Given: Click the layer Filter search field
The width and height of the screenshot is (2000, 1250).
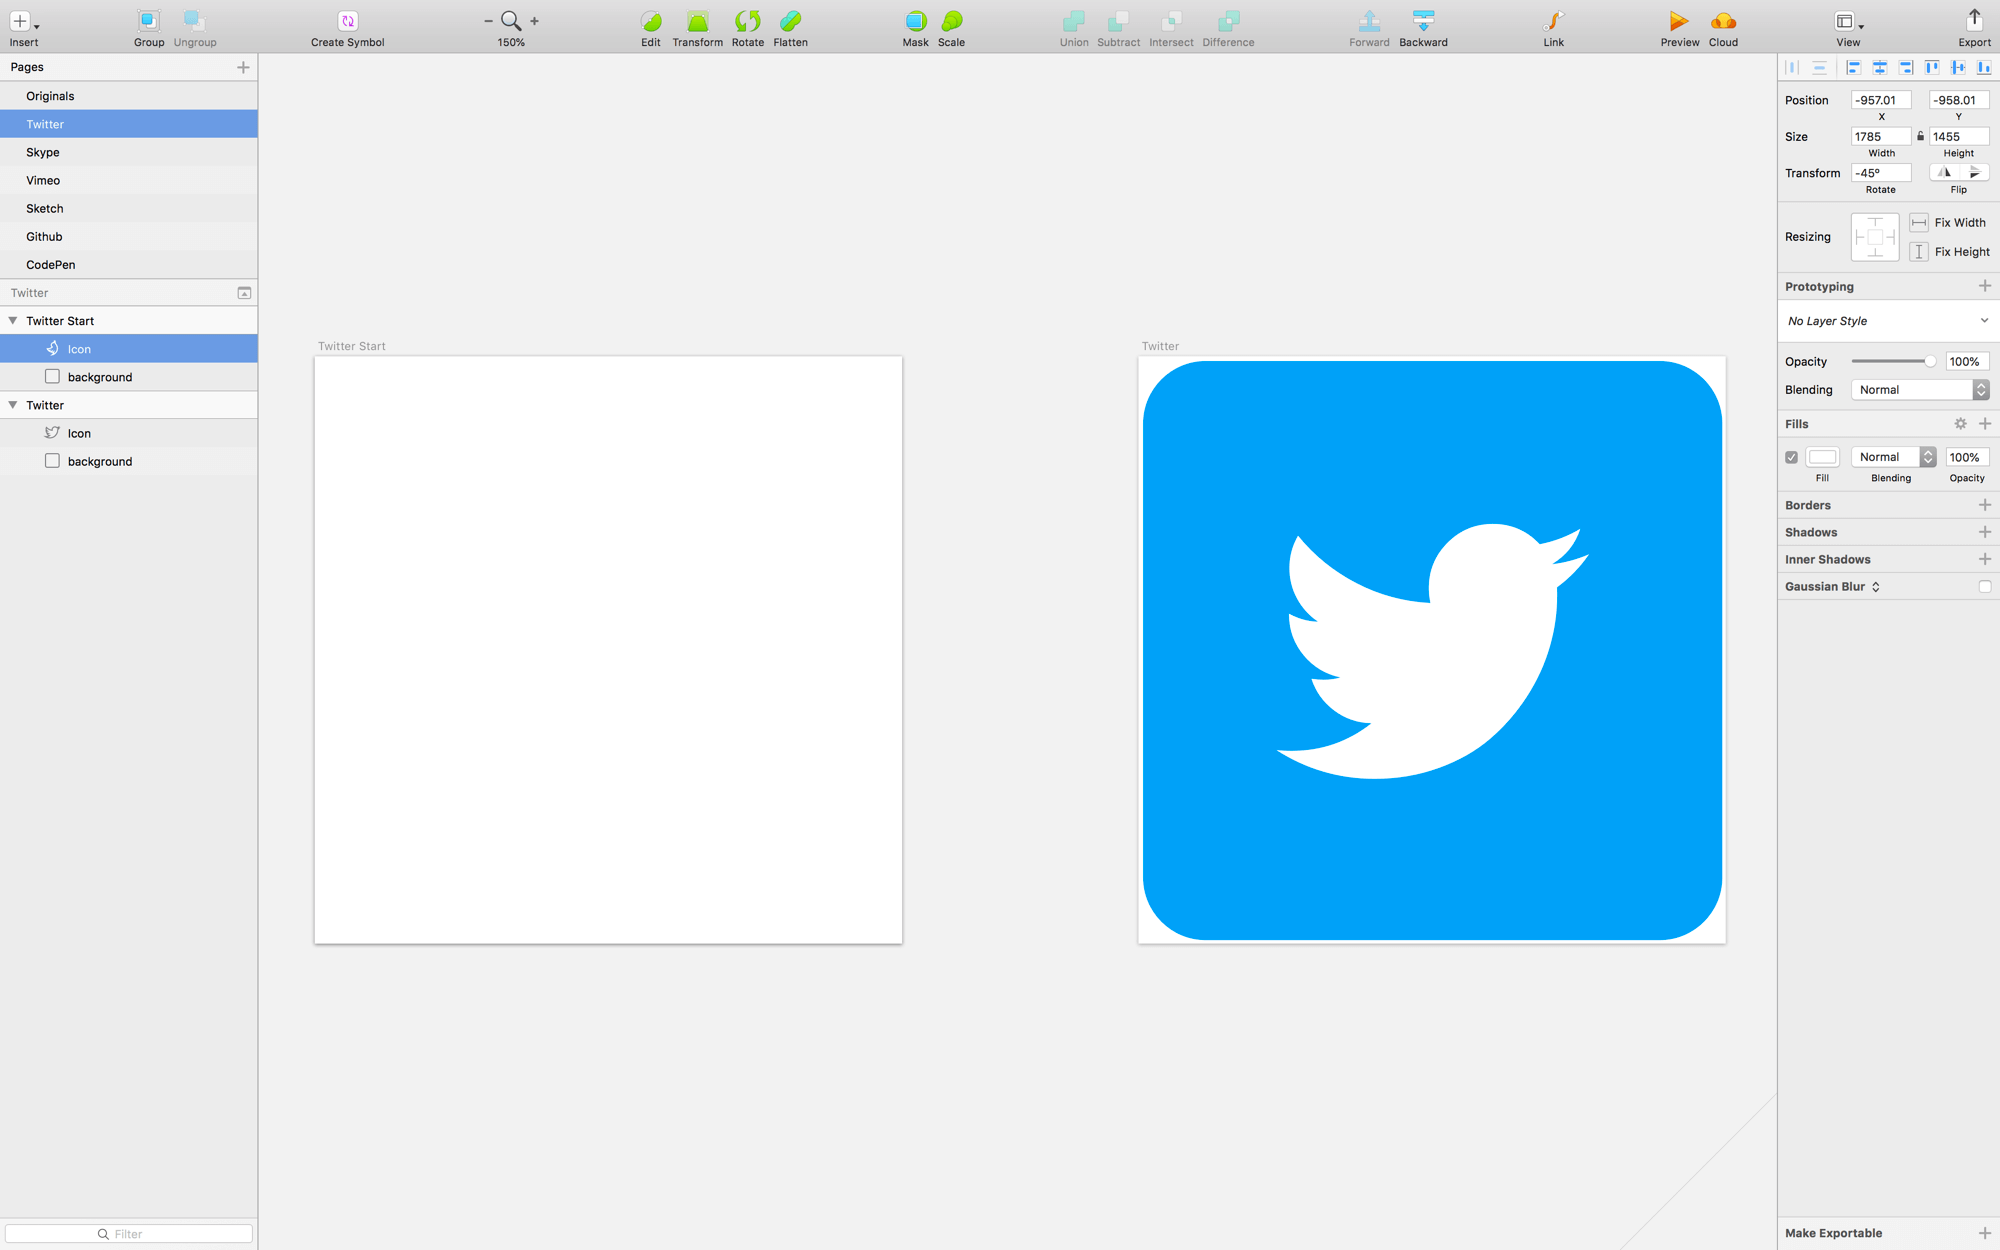Looking at the screenshot, I should pyautogui.click(x=128, y=1234).
